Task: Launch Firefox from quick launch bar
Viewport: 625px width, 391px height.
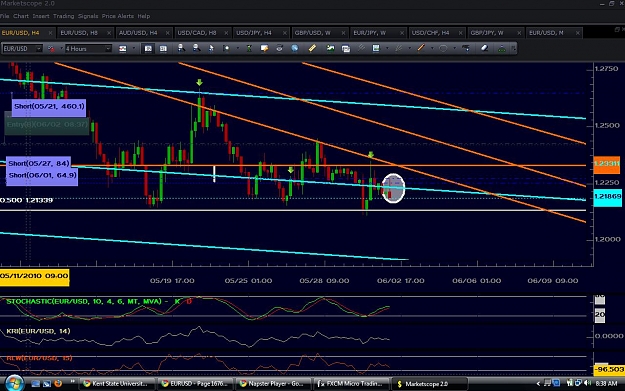Action: coord(58,384)
